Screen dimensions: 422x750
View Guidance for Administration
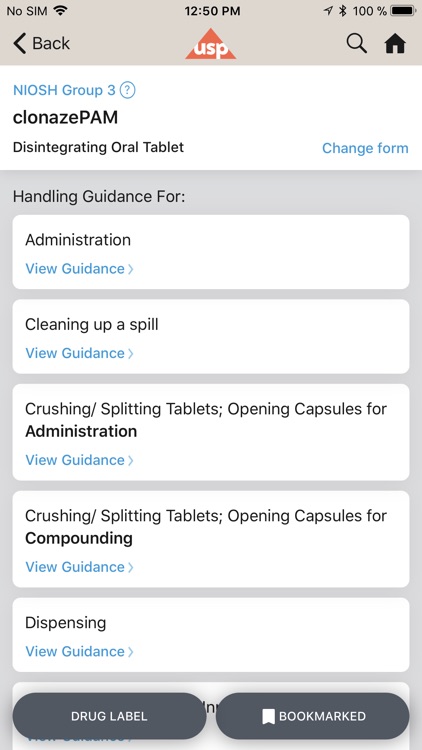pos(79,268)
